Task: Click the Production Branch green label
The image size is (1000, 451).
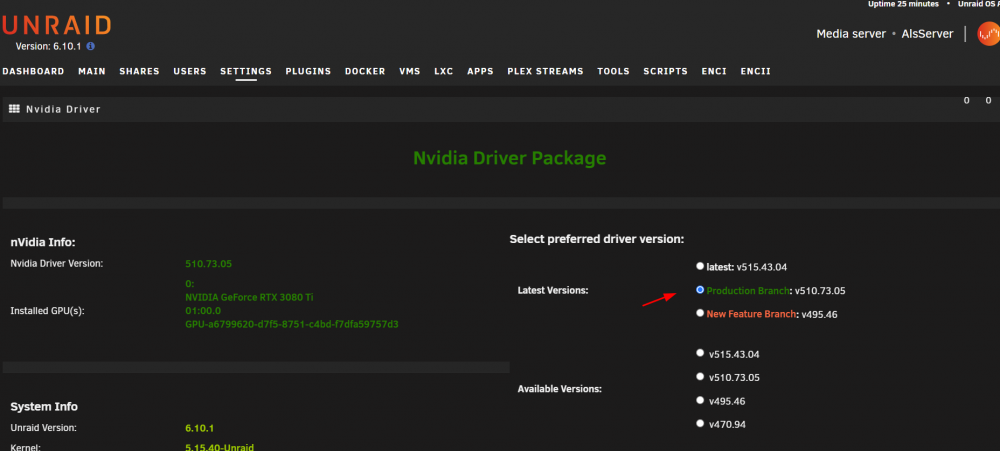Action: click(747, 291)
